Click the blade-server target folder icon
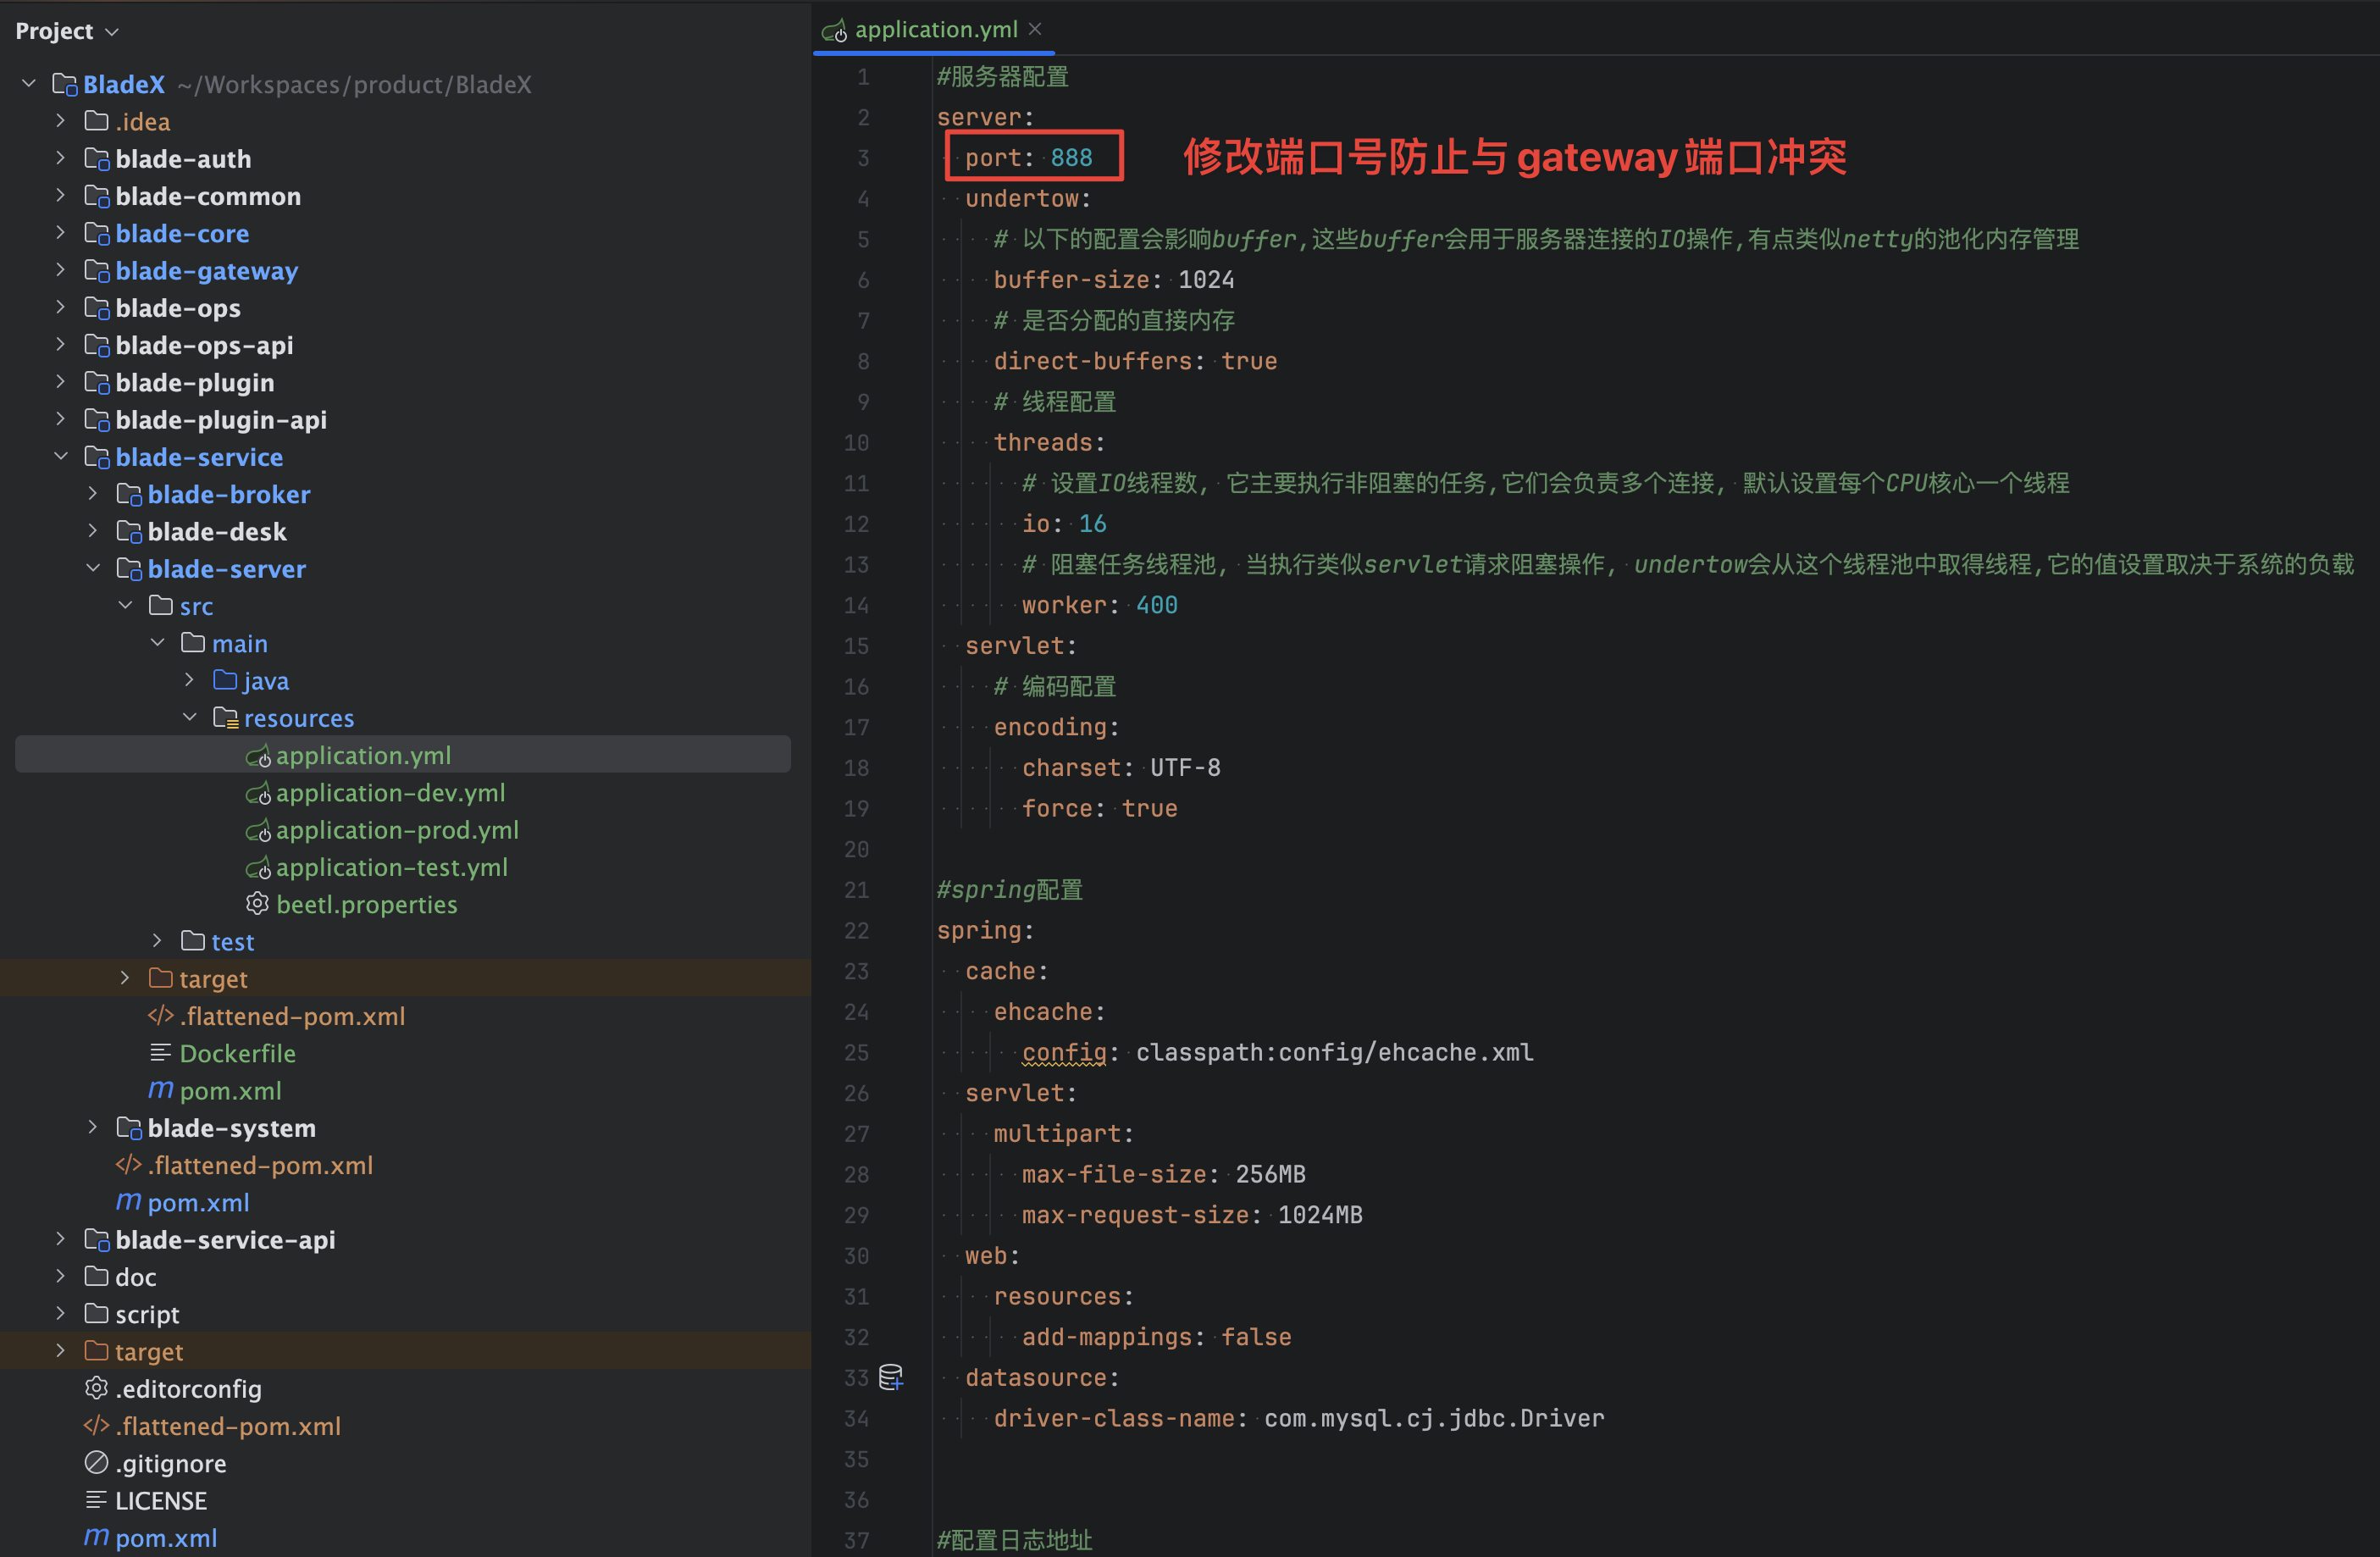2380x1557 pixels. [161, 978]
